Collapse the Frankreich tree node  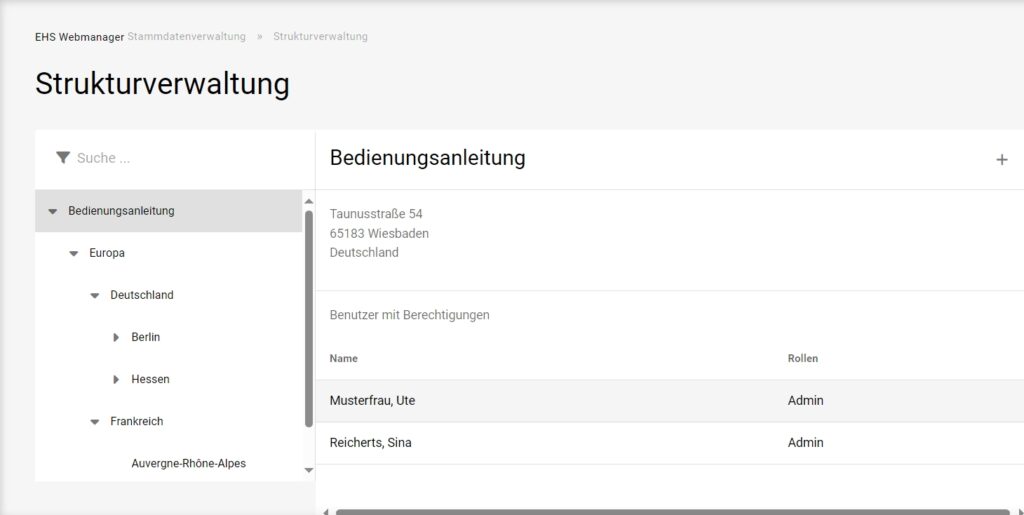click(x=95, y=422)
